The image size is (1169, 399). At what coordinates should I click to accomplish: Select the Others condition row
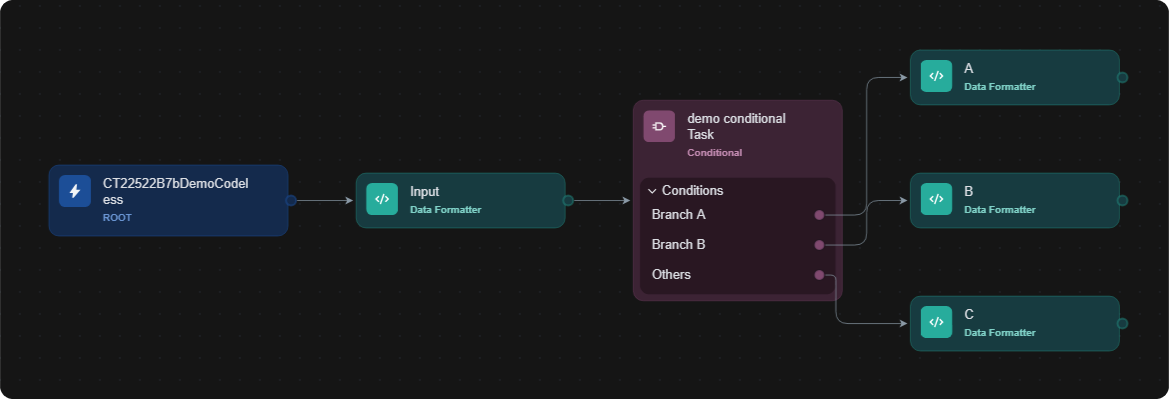(737, 274)
